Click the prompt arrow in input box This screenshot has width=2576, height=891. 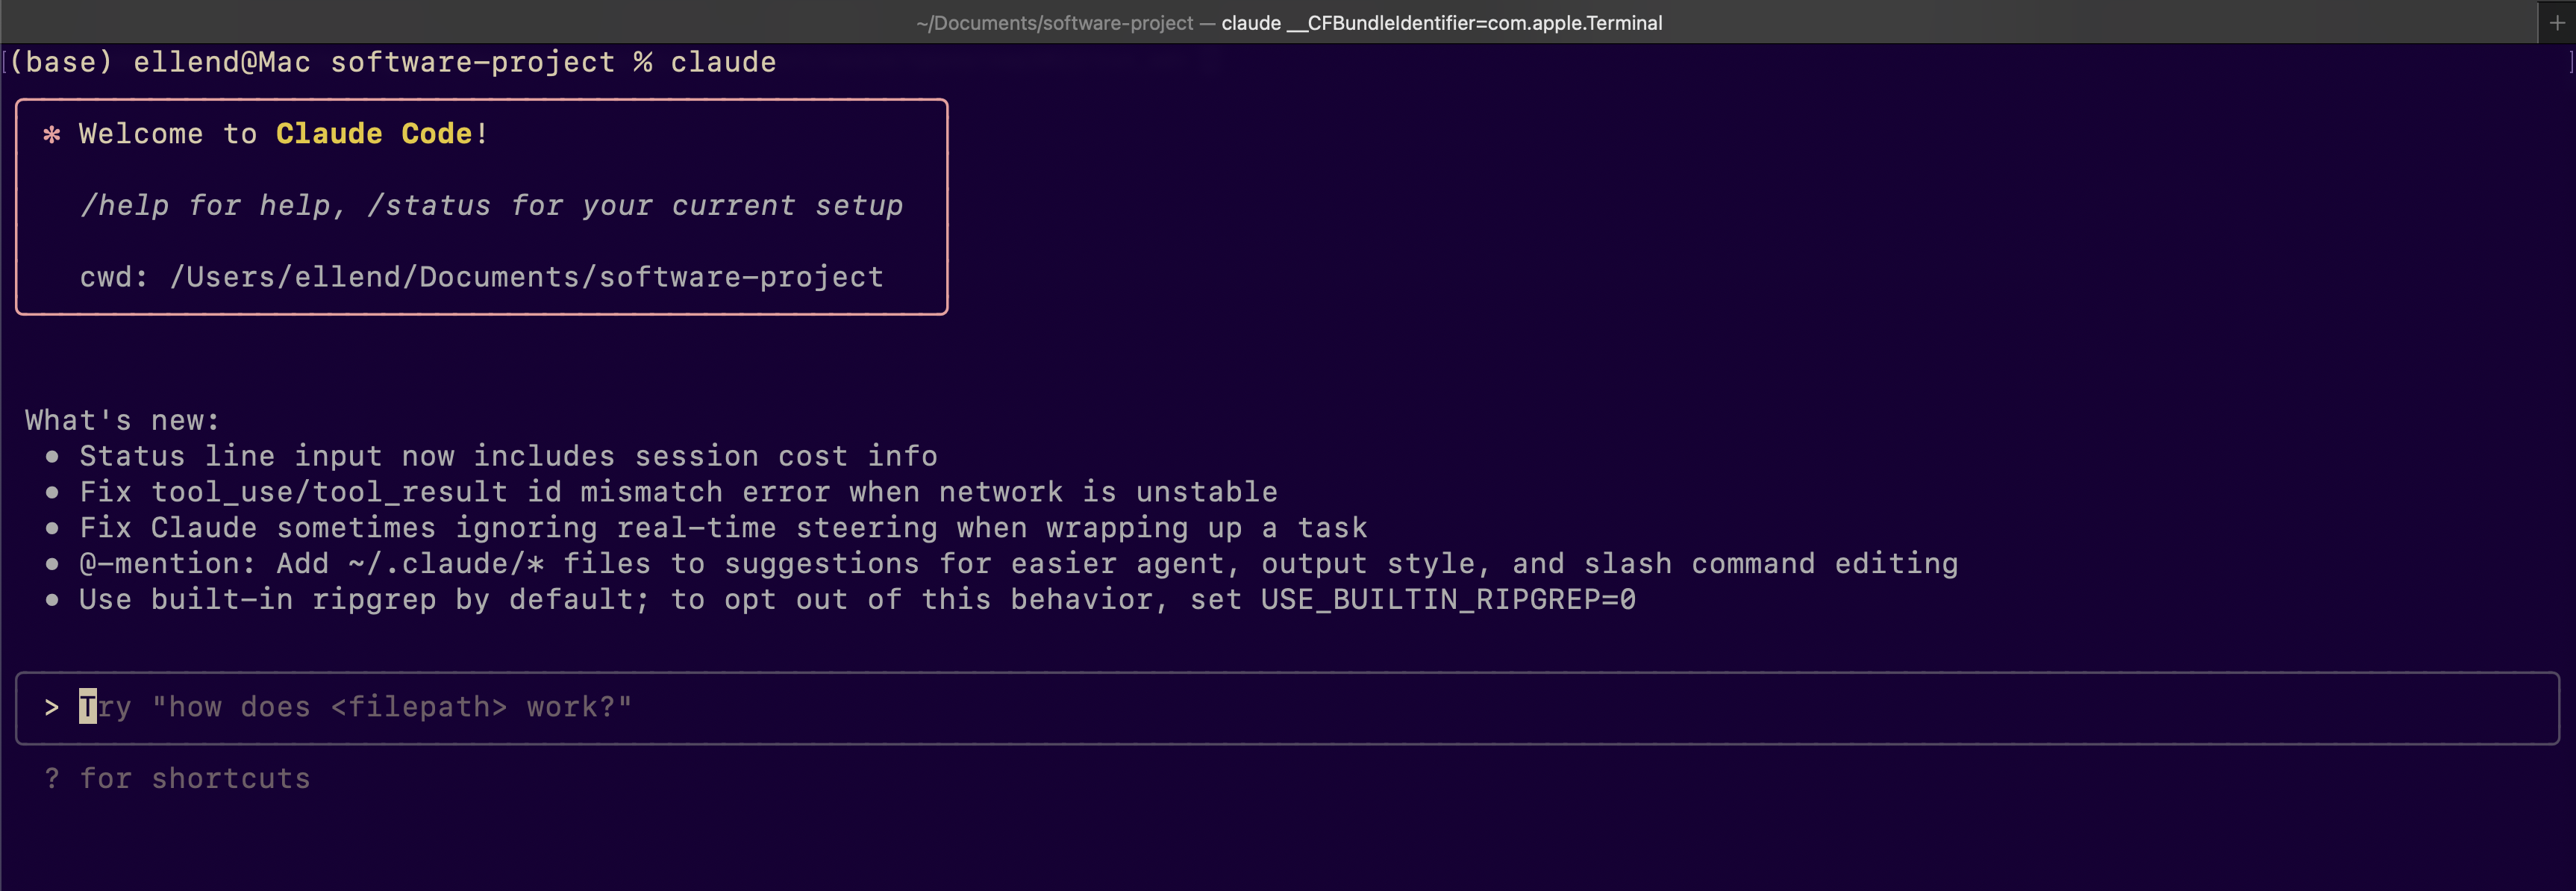(x=52, y=708)
